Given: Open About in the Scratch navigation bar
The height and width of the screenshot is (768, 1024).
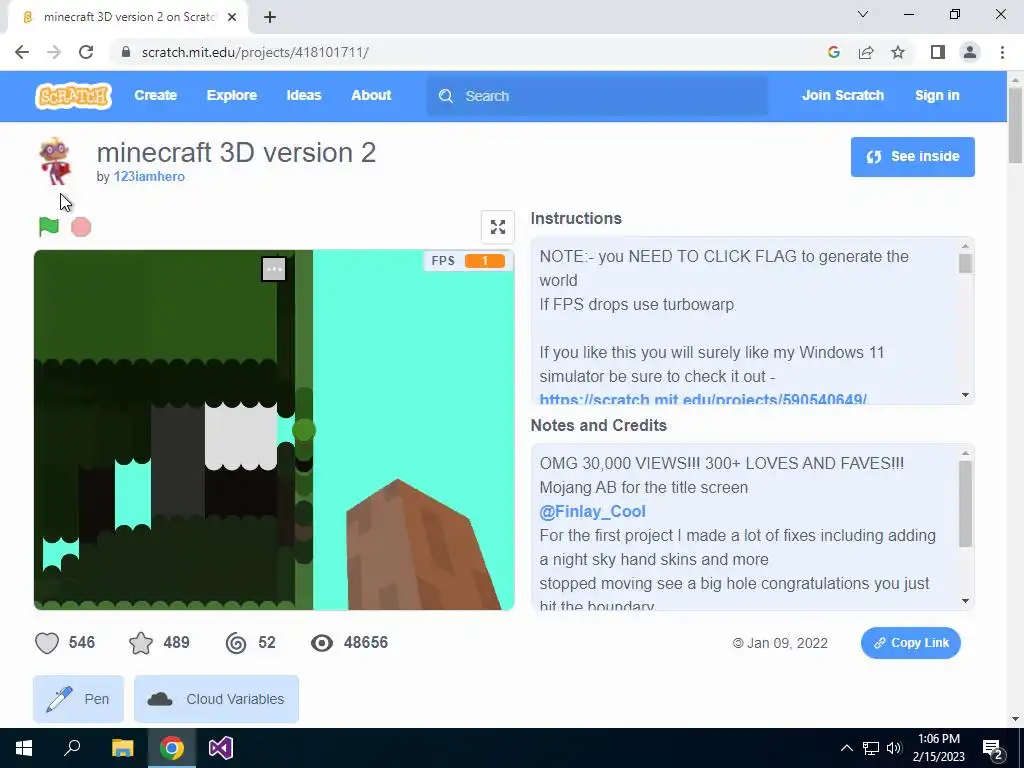Looking at the screenshot, I should click(x=371, y=95).
